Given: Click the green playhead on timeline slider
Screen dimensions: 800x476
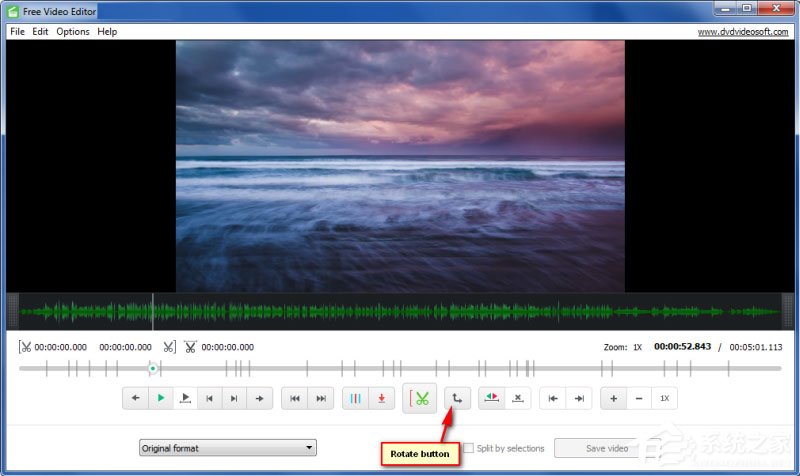Looking at the screenshot, I should (x=153, y=369).
